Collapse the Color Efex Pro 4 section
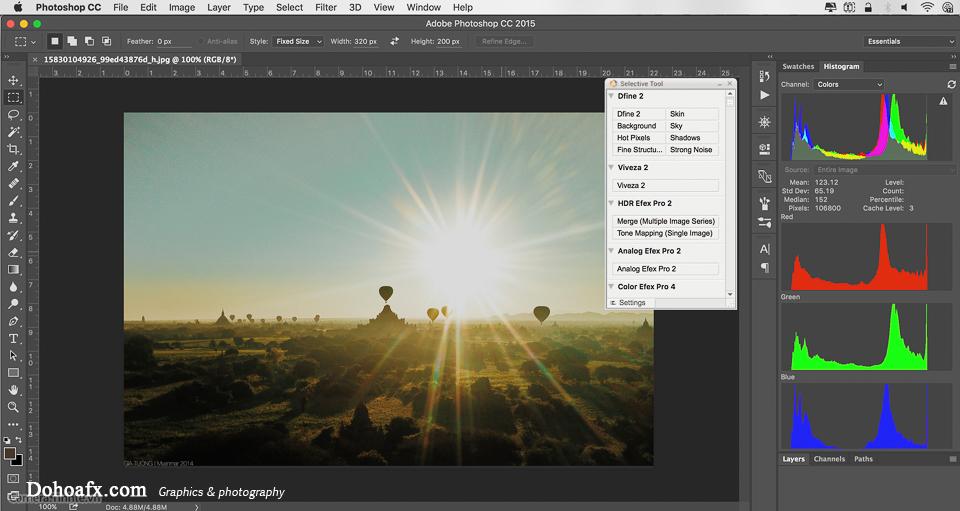Image resolution: width=960 pixels, height=511 pixels. click(611, 286)
